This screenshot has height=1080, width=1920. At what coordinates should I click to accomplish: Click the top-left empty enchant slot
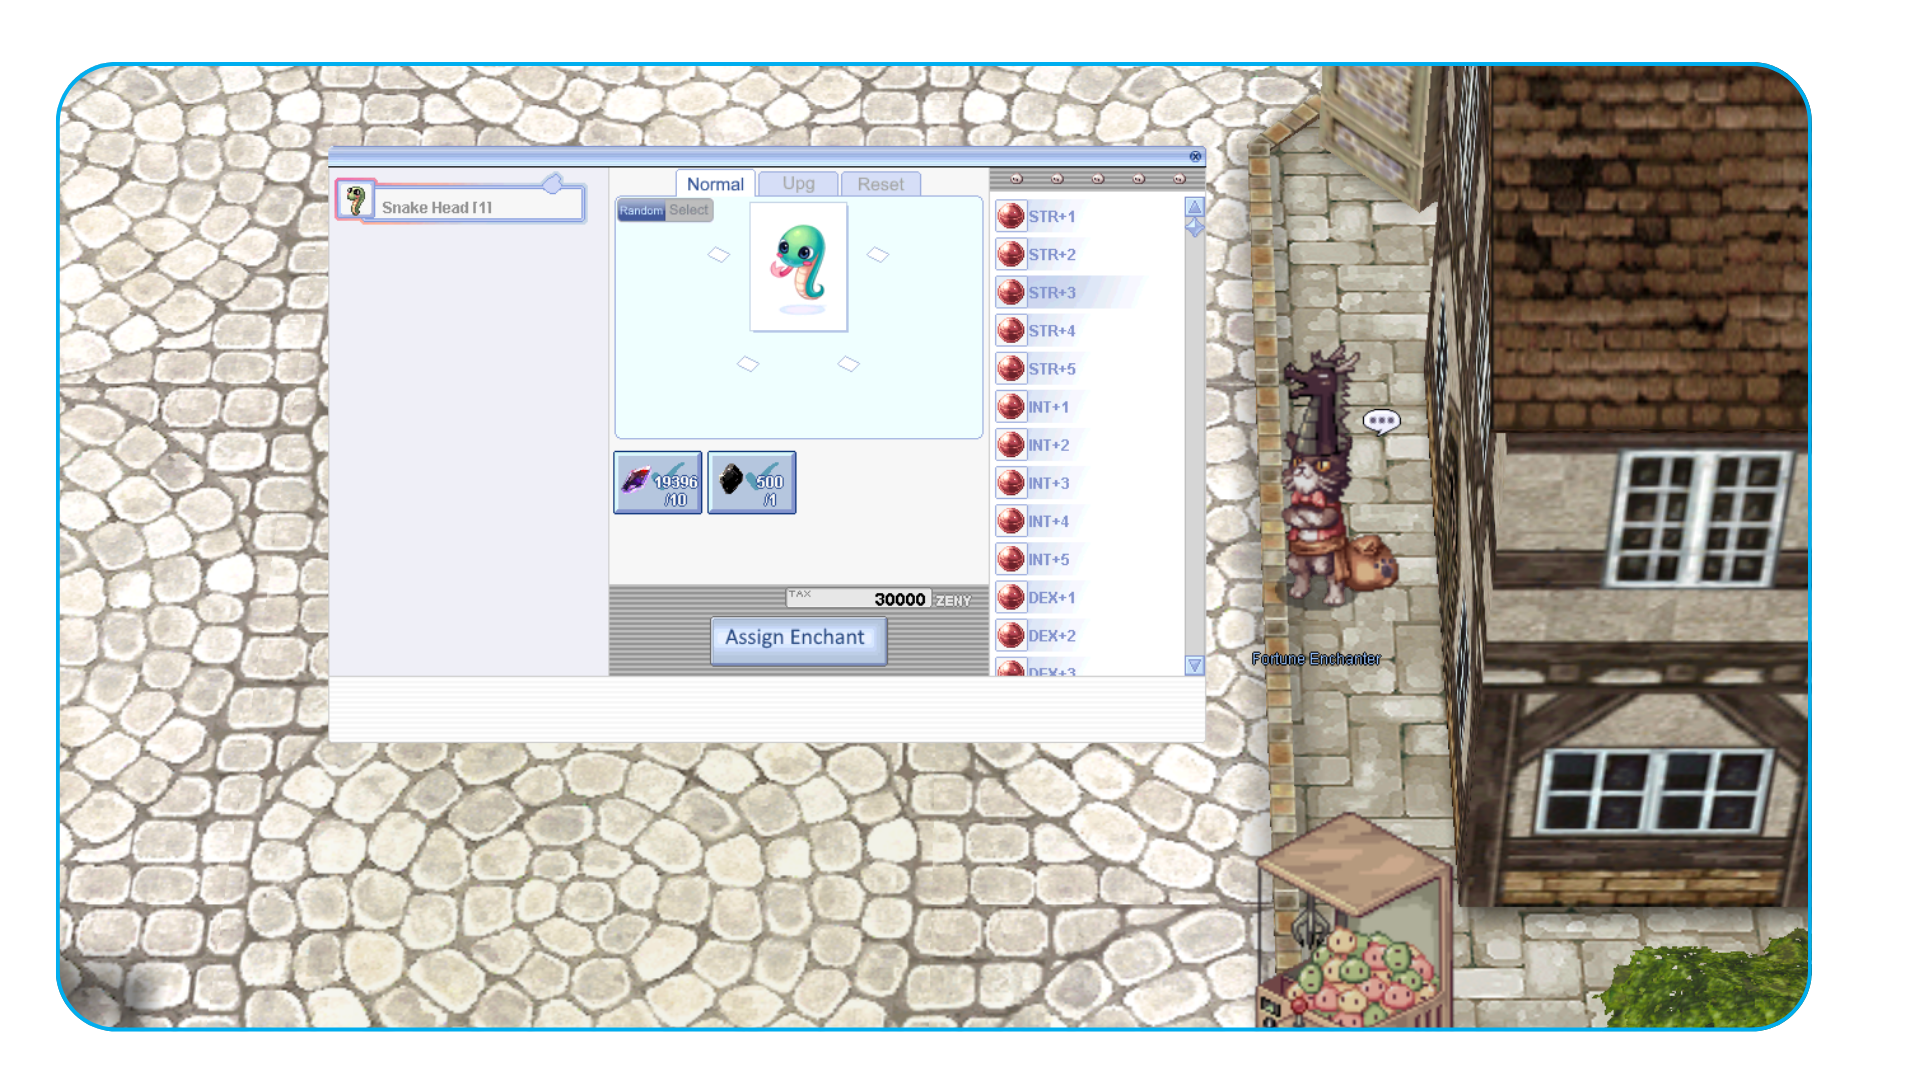coord(718,255)
